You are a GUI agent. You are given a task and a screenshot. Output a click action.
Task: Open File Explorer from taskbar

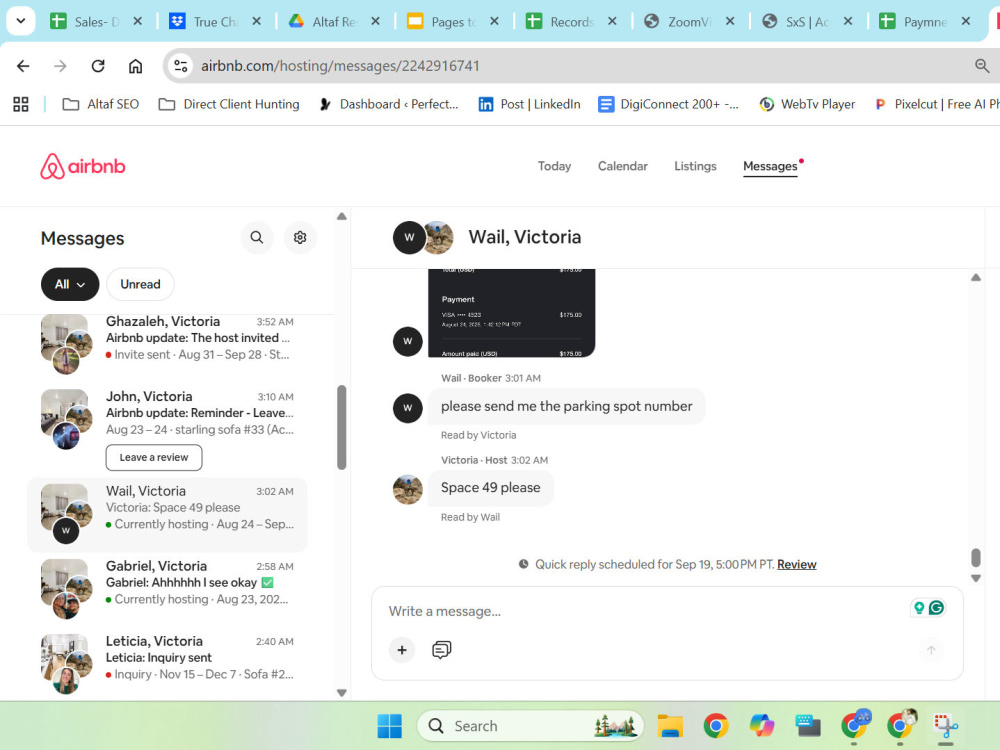pyautogui.click(x=670, y=726)
